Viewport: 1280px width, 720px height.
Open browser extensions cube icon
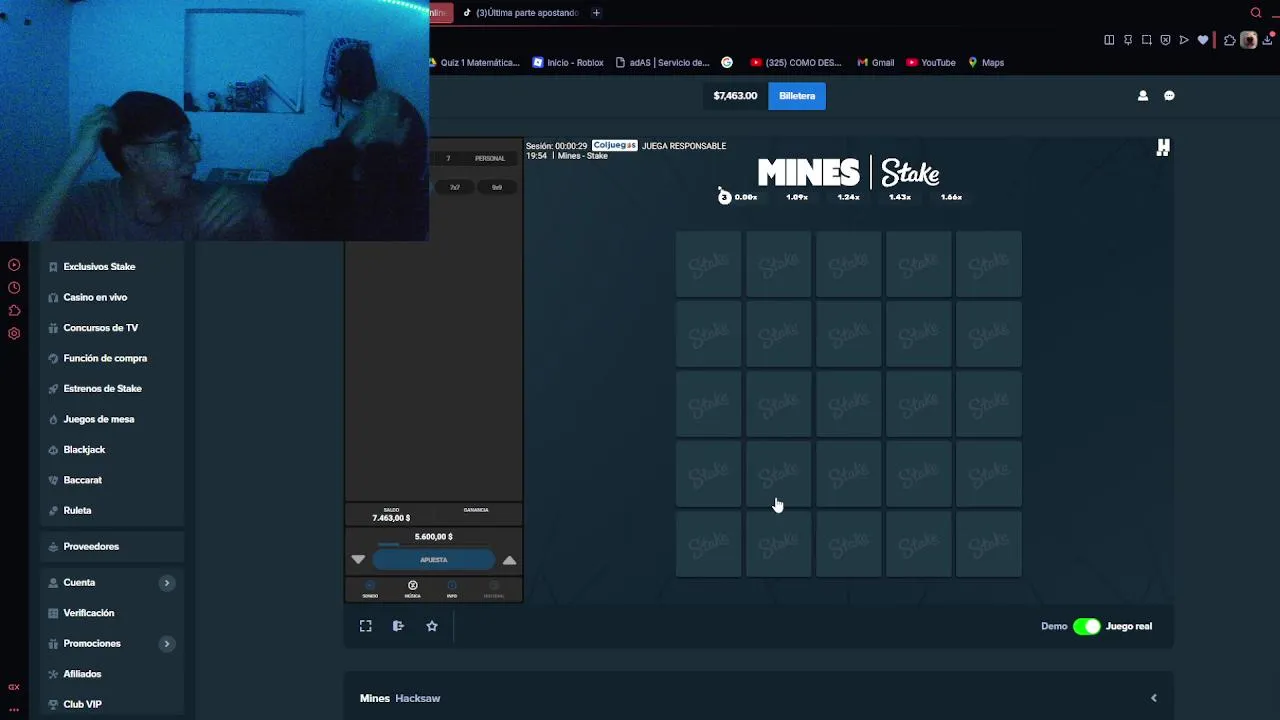pos(1230,40)
